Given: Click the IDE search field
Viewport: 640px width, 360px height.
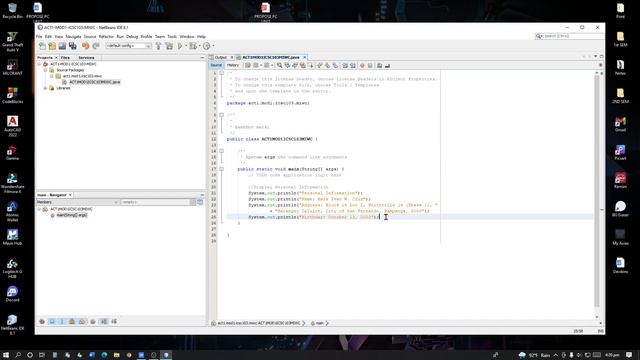Looking at the screenshot, I should click(571, 36).
